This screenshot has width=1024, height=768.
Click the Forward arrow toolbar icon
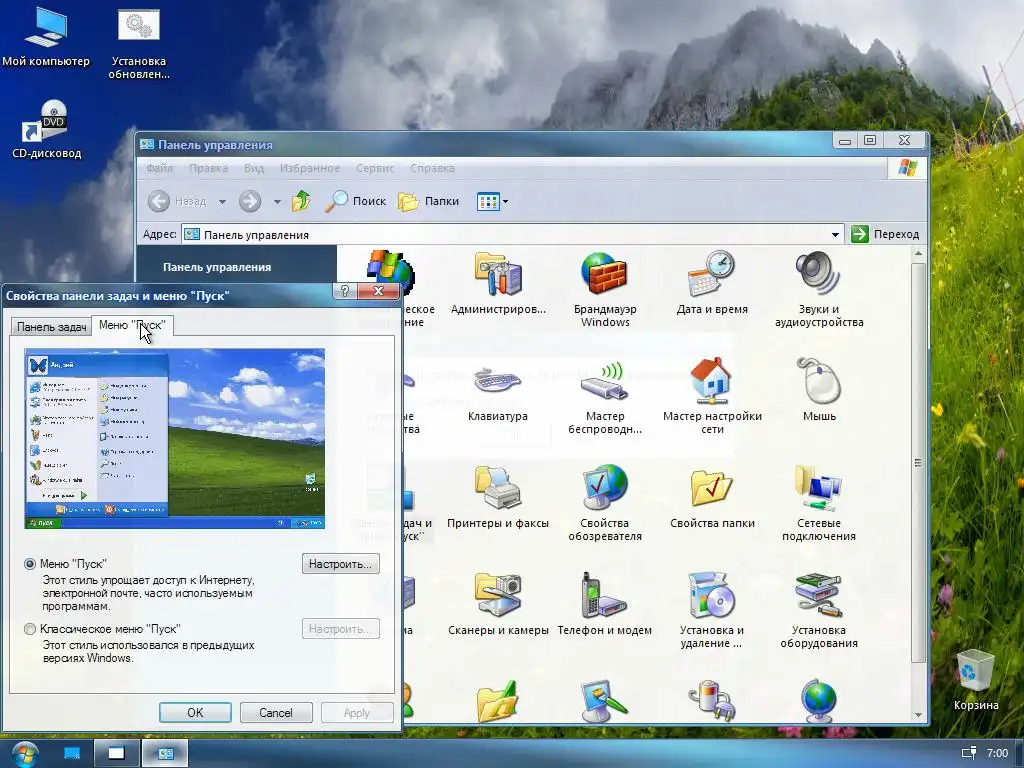(x=249, y=201)
